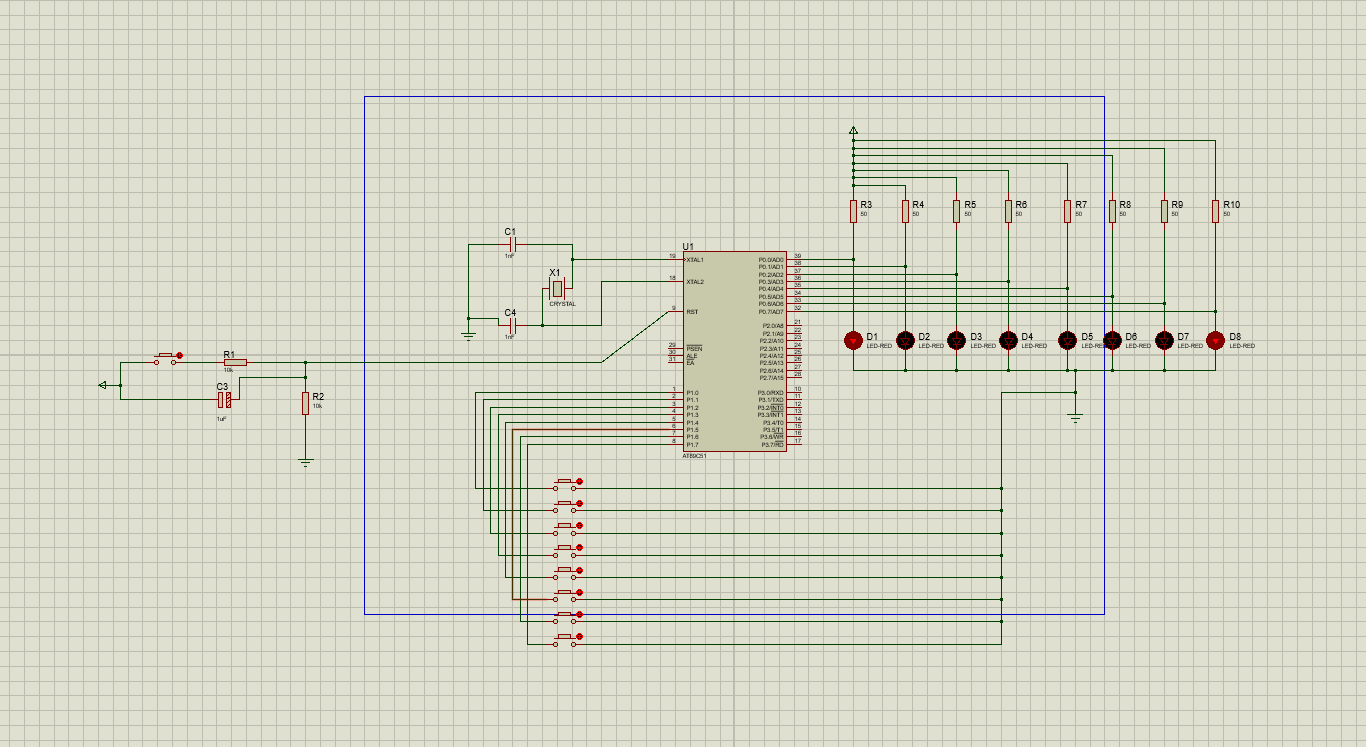1366x747 pixels.
Task: Click the 1uF value under C3
Action: pyautogui.click(x=221, y=419)
